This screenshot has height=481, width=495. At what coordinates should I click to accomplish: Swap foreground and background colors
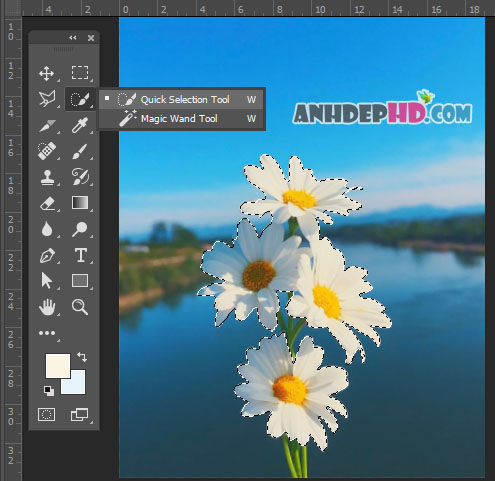[82, 357]
